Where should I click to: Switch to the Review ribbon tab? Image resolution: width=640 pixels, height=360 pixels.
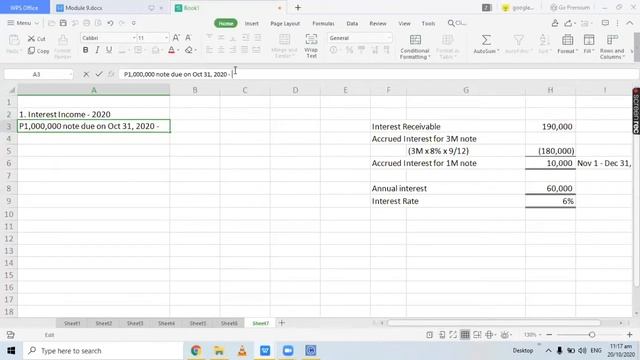(x=378, y=24)
